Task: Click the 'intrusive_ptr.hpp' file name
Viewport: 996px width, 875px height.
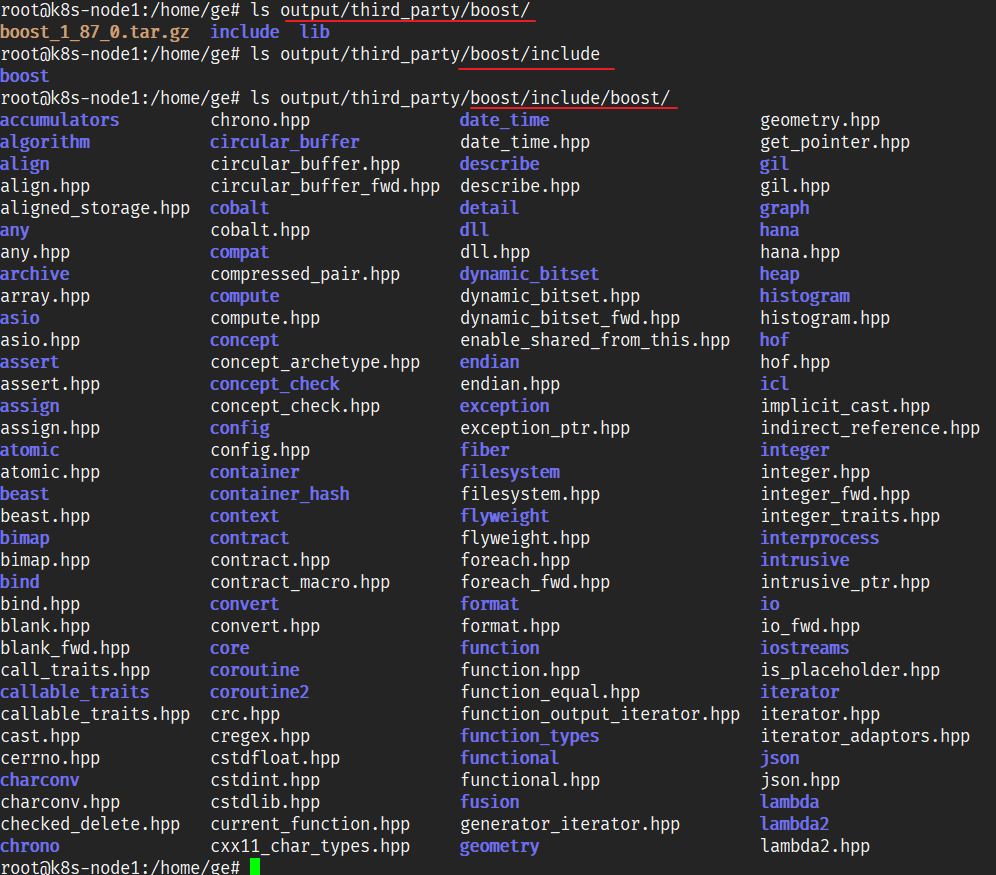Action: click(x=845, y=582)
